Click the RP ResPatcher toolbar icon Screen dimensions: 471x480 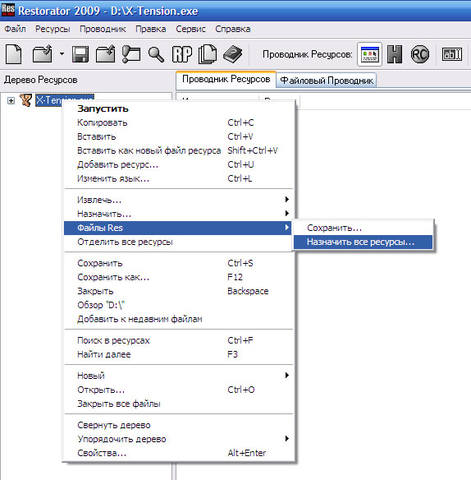[182, 54]
